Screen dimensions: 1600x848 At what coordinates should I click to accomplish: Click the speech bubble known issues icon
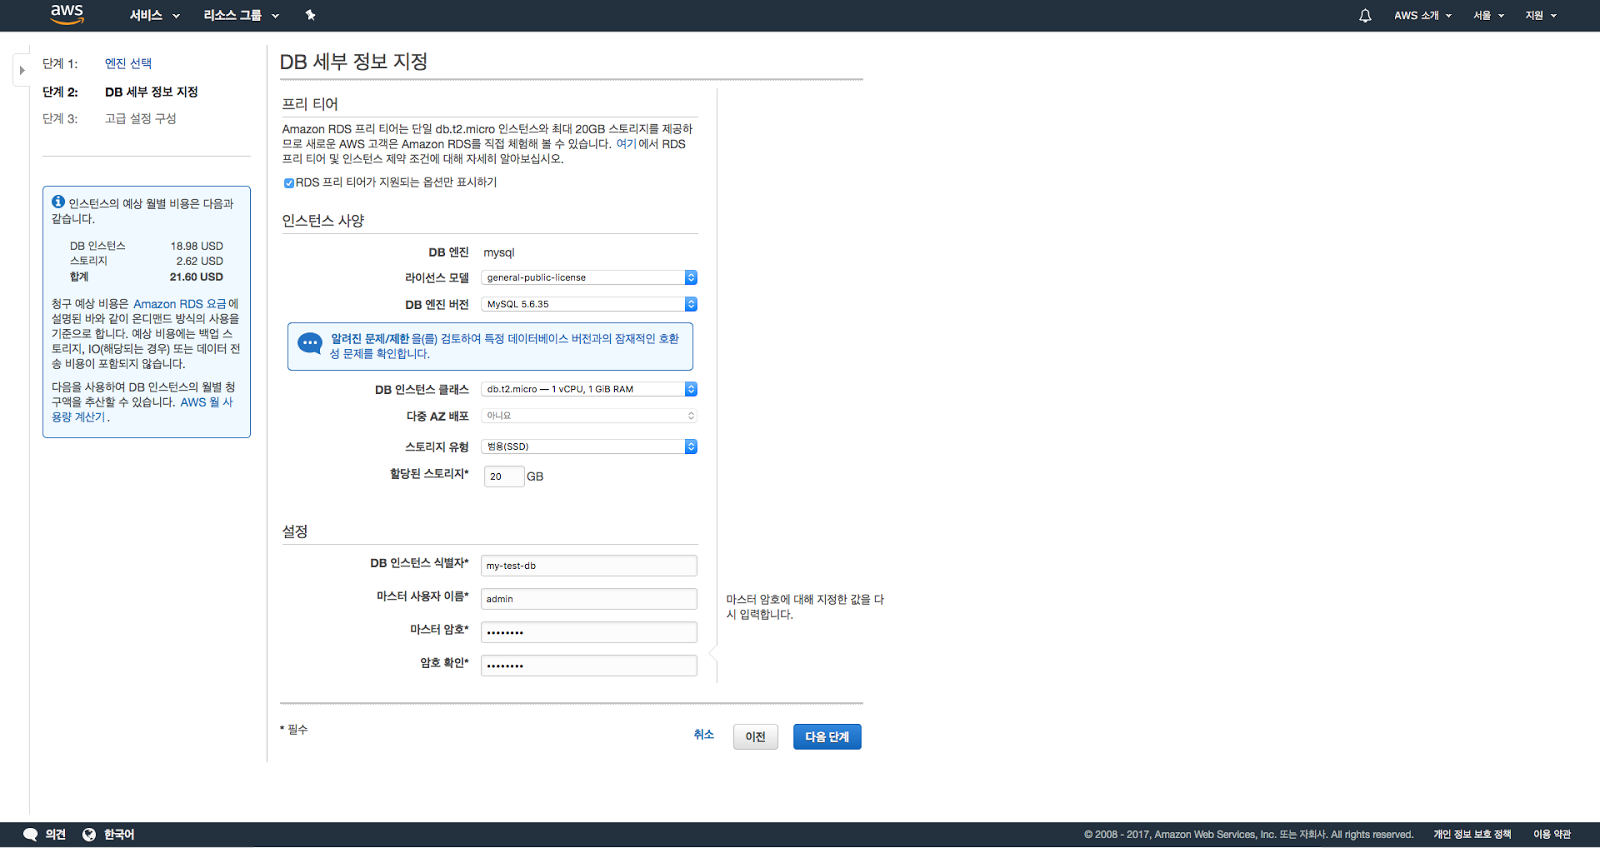click(x=311, y=344)
